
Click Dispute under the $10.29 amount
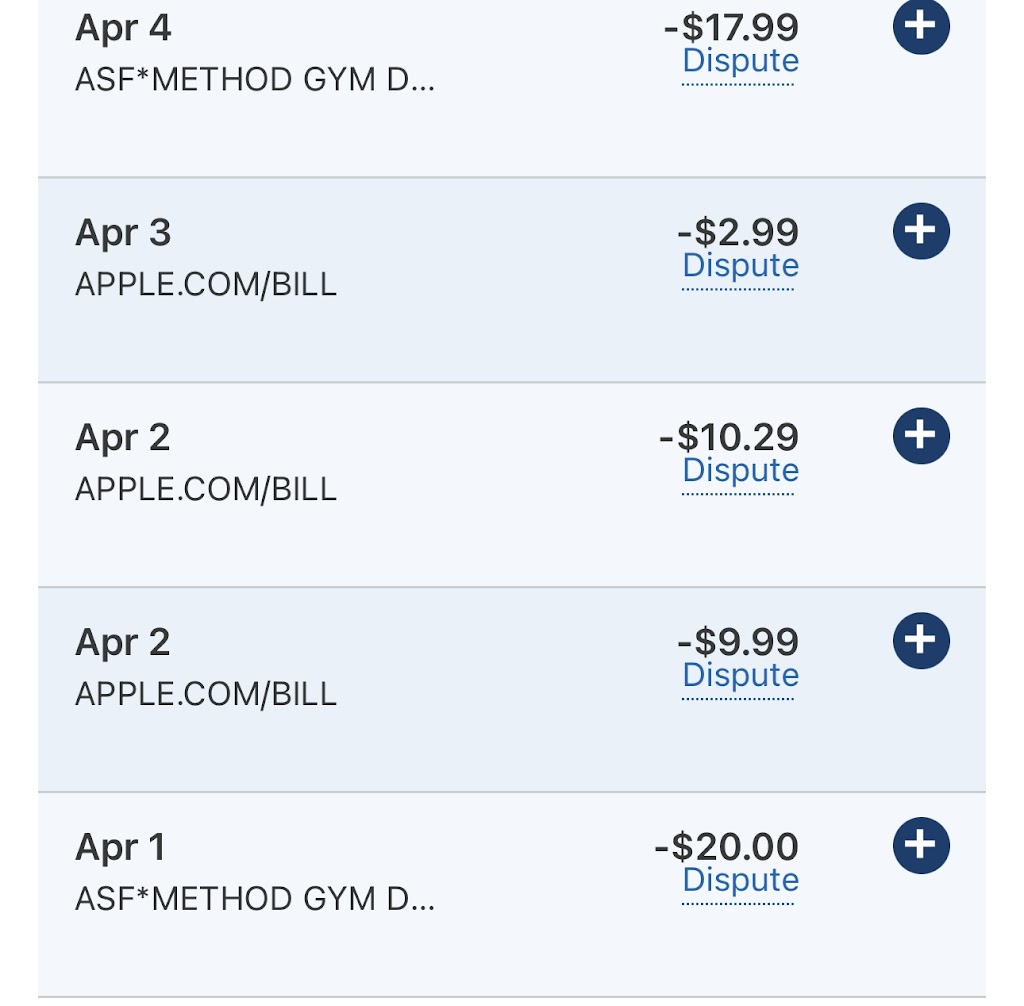(740, 471)
